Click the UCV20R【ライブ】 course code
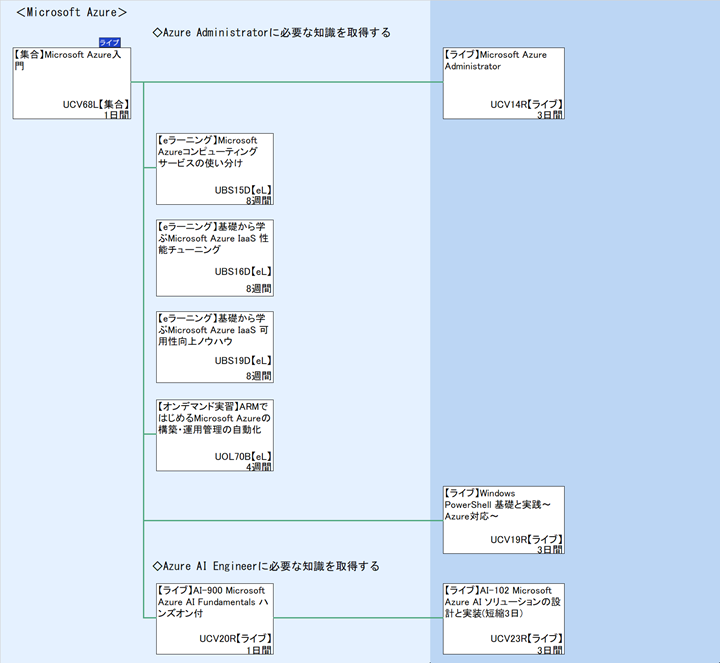Viewport: 720px width, 663px height. click(235, 638)
